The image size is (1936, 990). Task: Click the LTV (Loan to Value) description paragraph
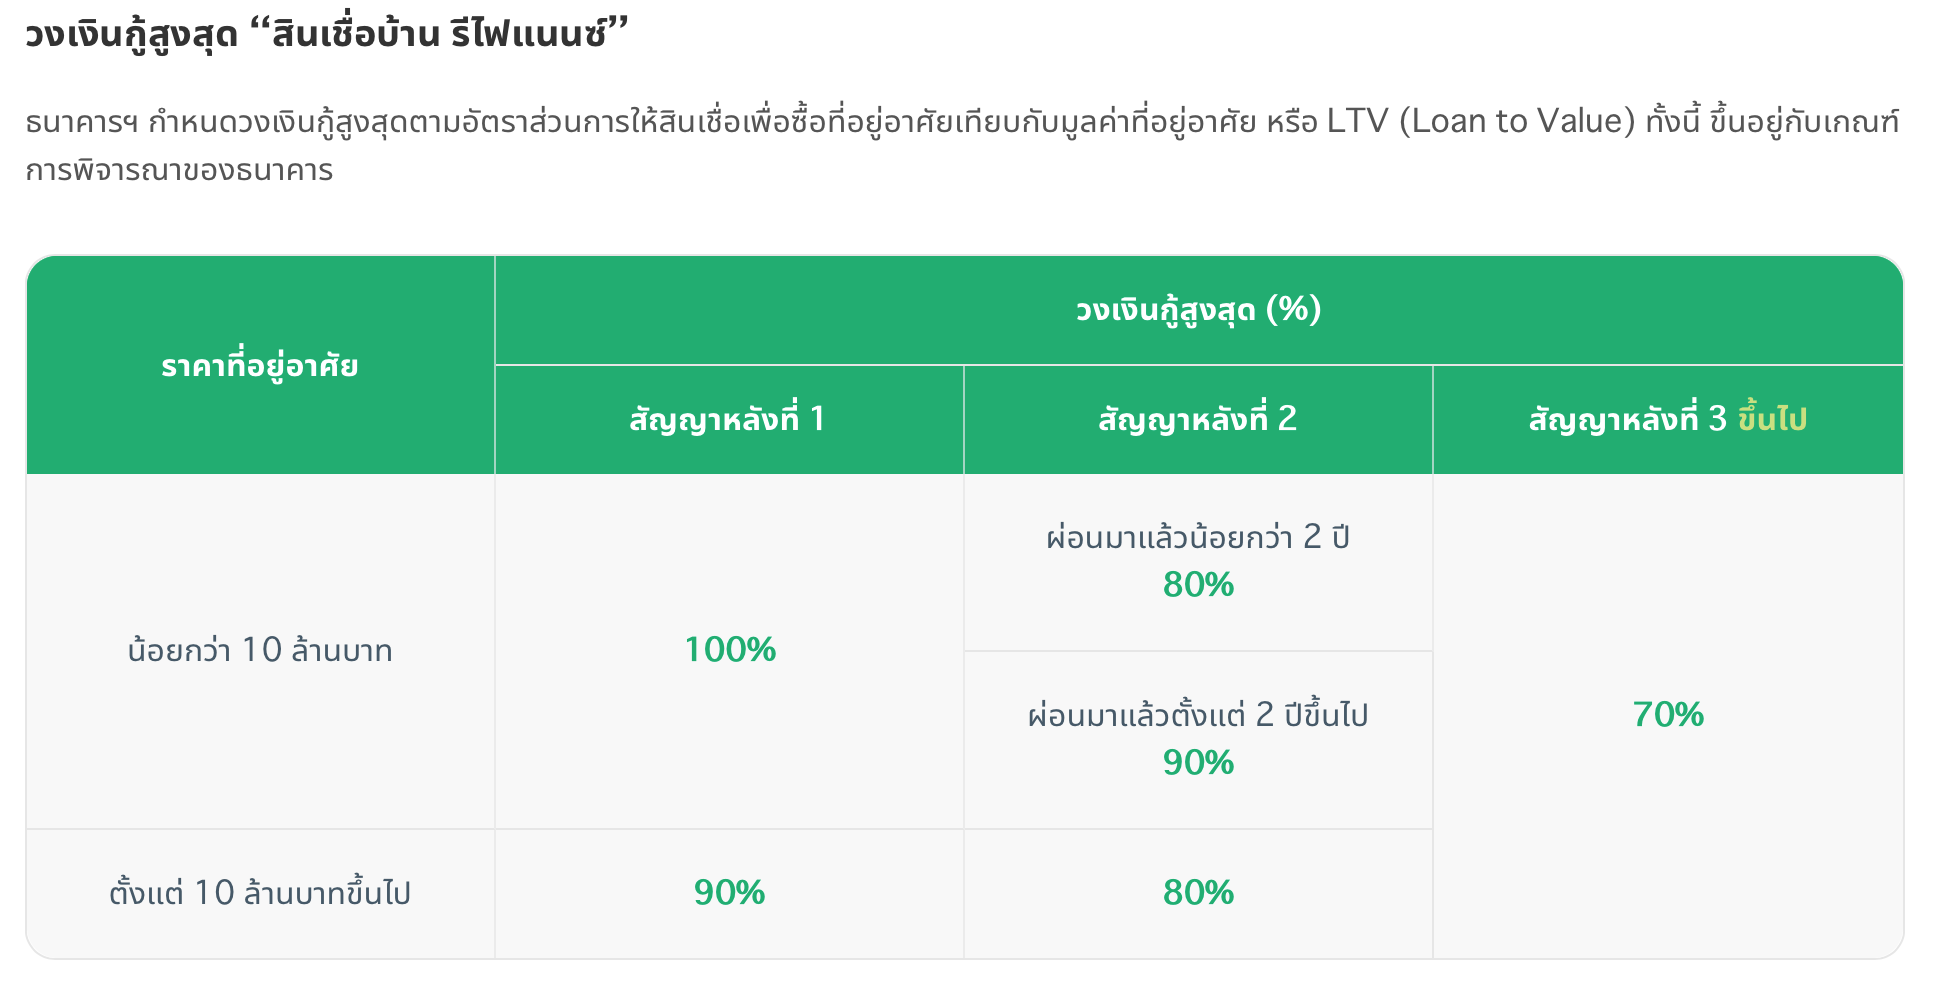(x=962, y=145)
